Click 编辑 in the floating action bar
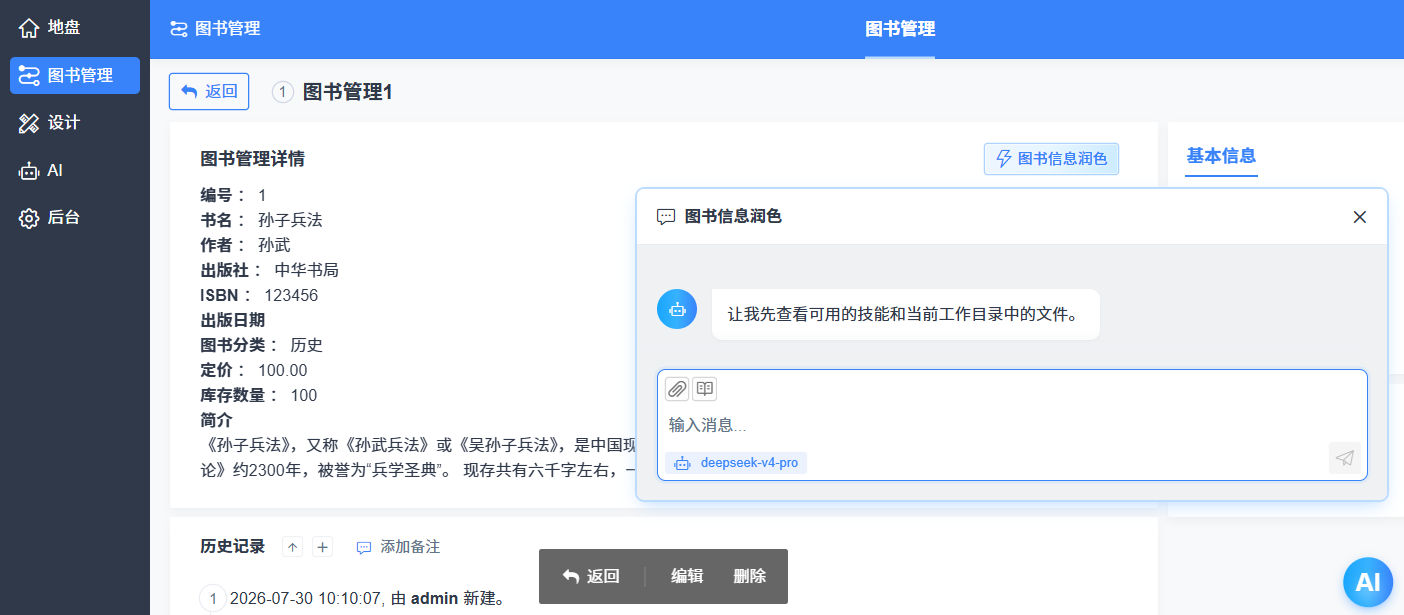Image resolution: width=1404 pixels, height=615 pixels. 687,576
